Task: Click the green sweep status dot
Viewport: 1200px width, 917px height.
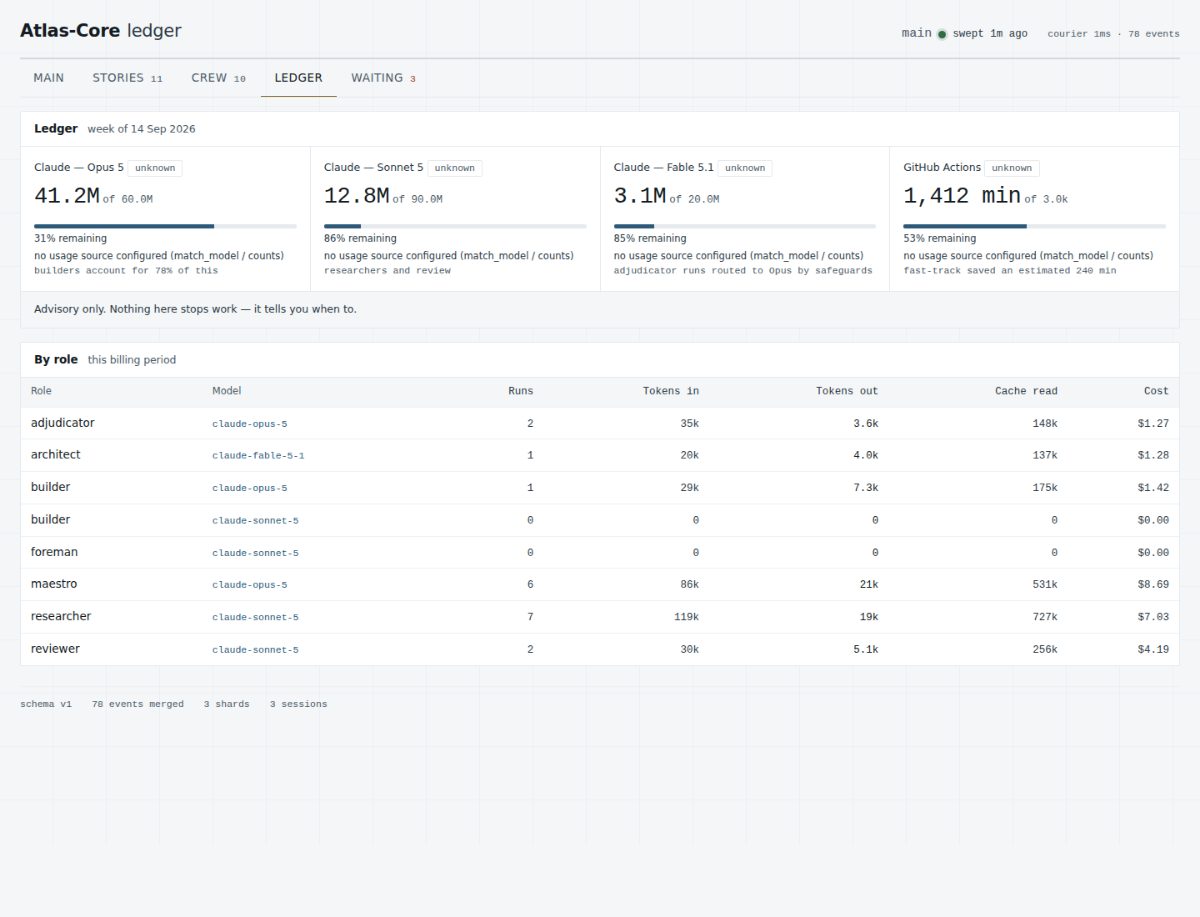Action: tap(942, 34)
